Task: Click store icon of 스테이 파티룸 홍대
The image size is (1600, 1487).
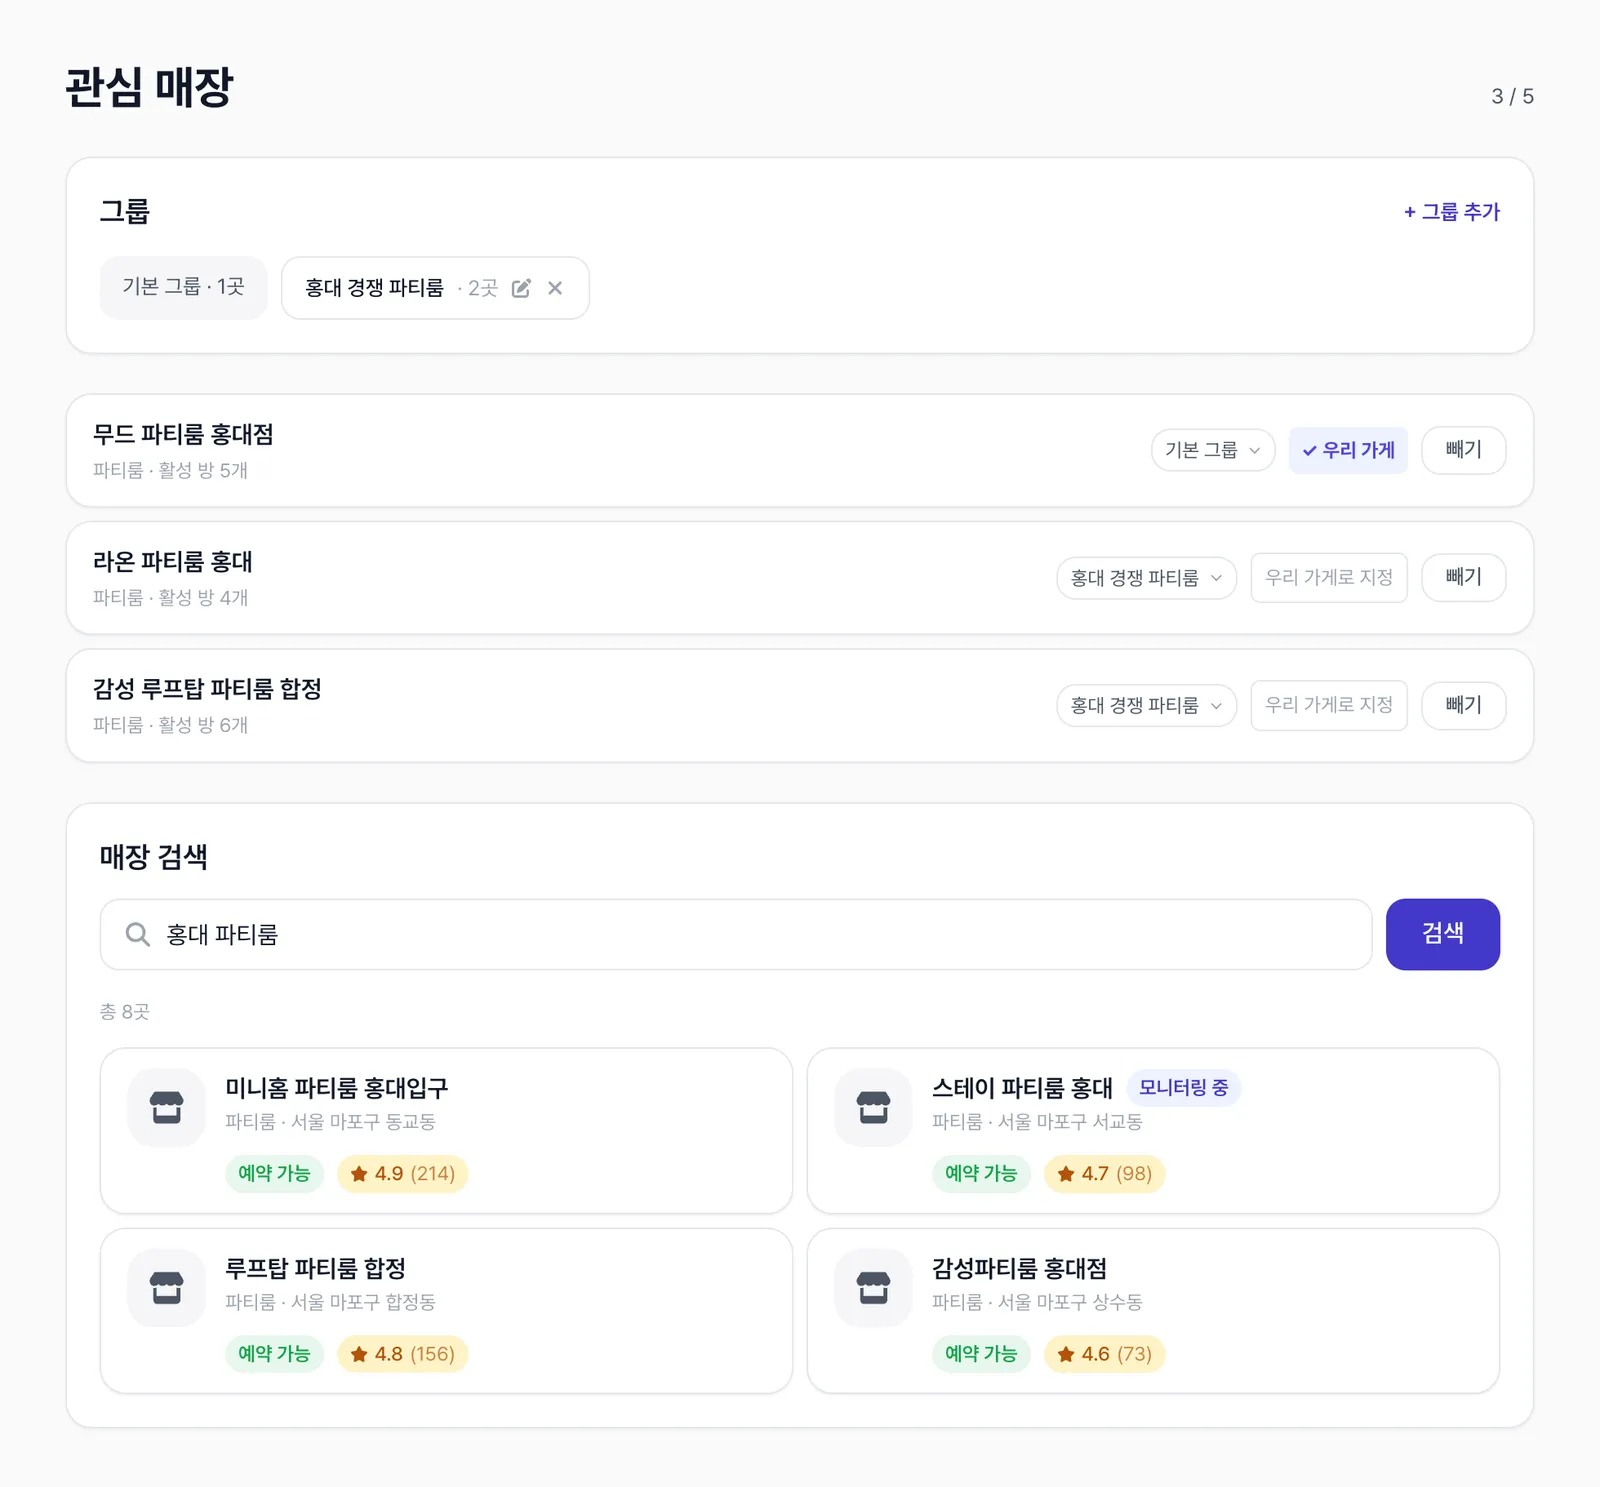Action: (x=874, y=1108)
